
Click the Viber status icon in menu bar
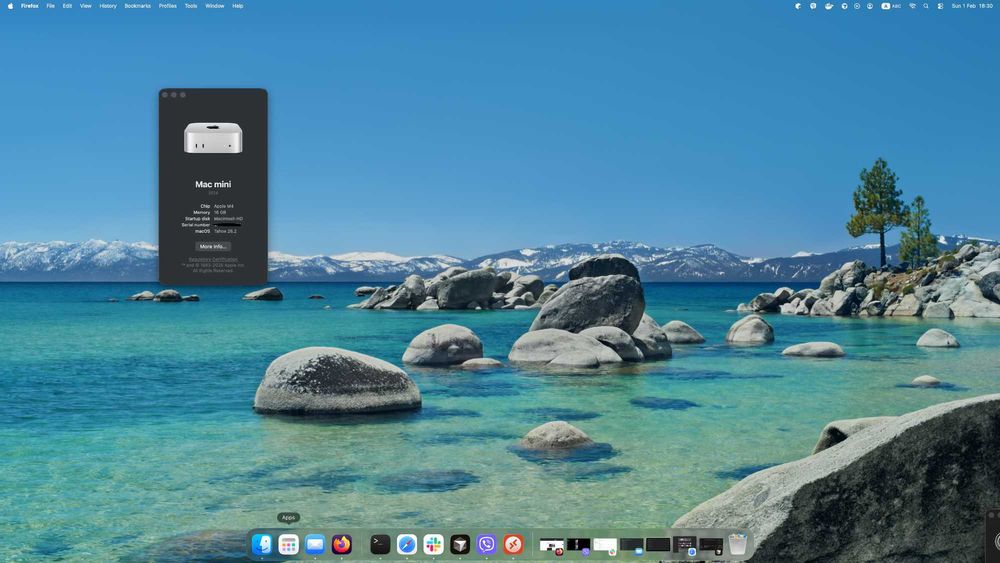[813, 6]
